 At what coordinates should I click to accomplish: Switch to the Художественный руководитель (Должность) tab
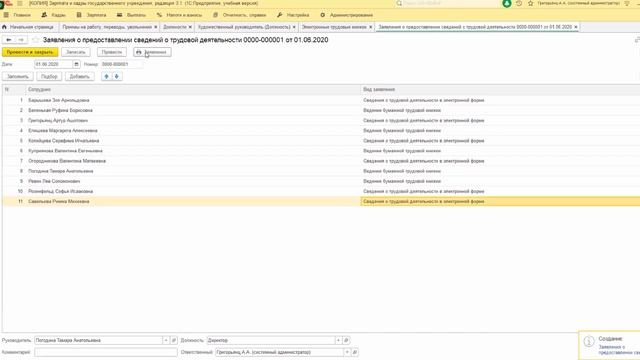click(244, 27)
